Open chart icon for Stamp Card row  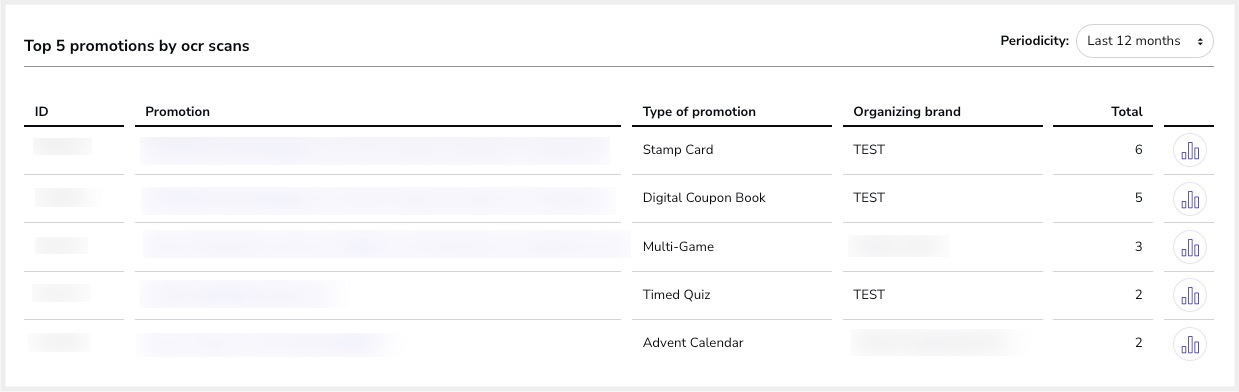1190,151
